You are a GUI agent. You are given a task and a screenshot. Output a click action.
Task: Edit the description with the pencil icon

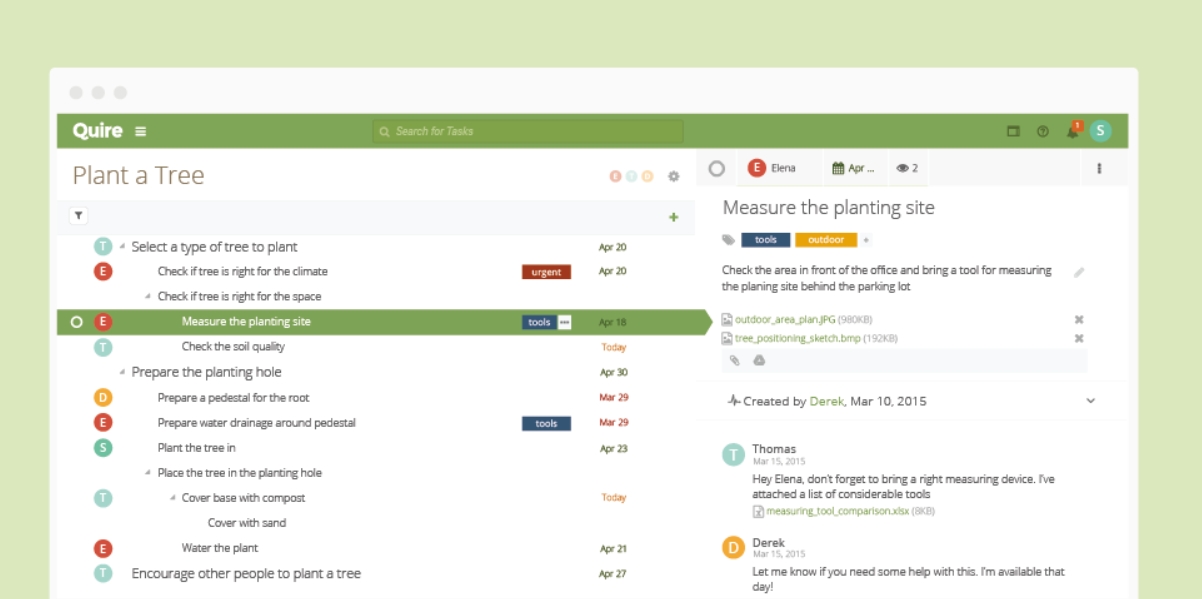pos(1079,272)
